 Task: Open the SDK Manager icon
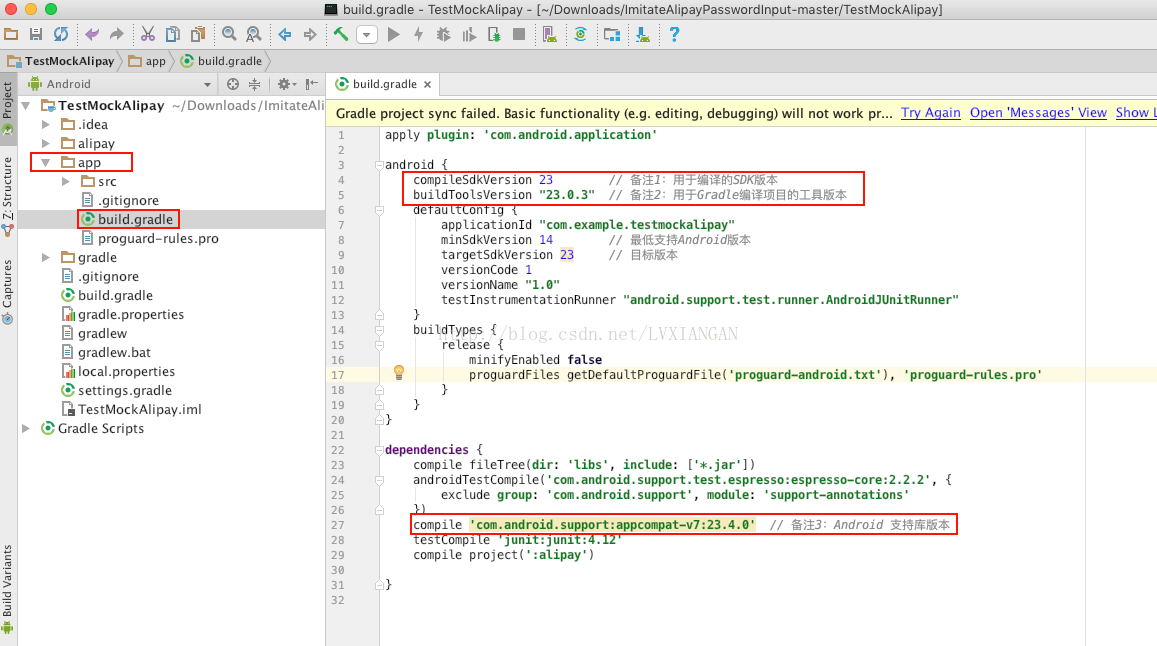(643, 34)
